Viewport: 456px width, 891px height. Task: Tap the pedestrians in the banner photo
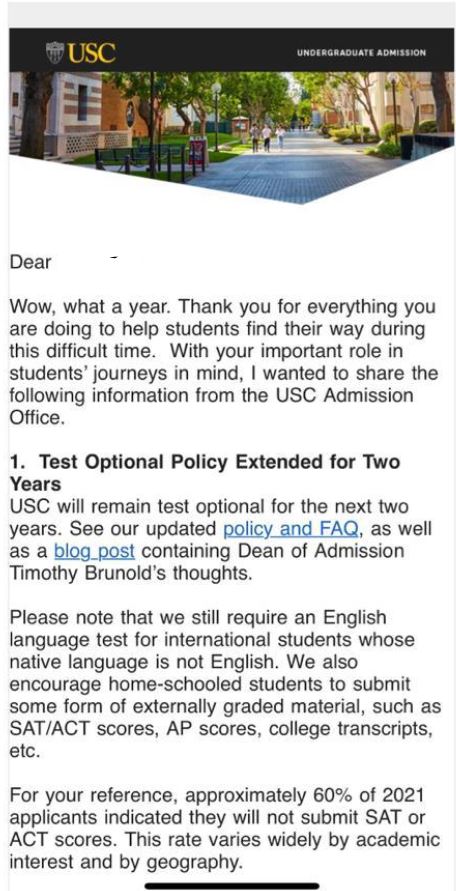(266, 137)
